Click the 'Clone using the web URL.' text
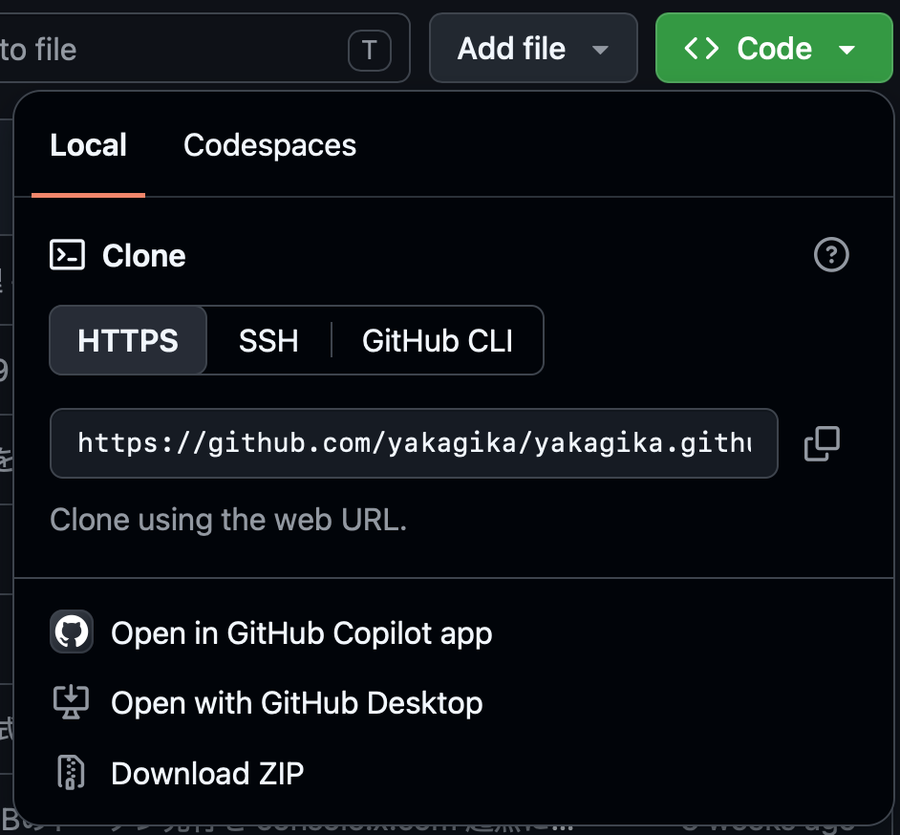900x835 pixels. (x=228, y=520)
